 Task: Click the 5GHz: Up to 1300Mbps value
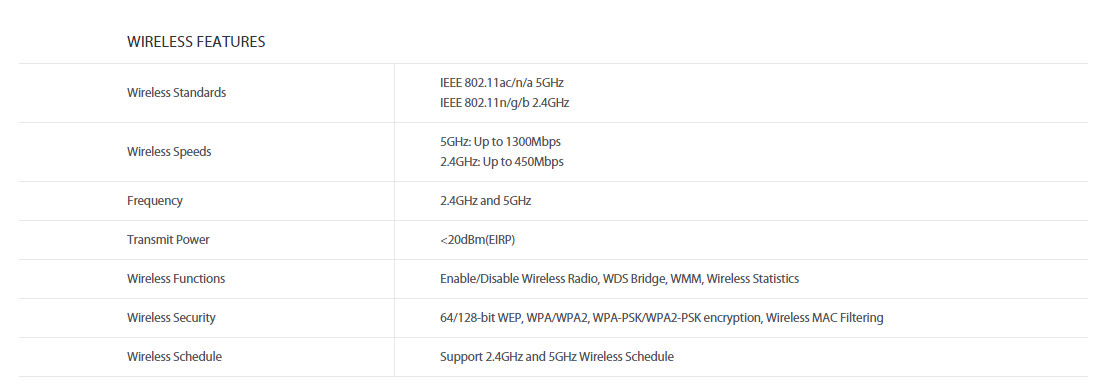(x=500, y=141)
